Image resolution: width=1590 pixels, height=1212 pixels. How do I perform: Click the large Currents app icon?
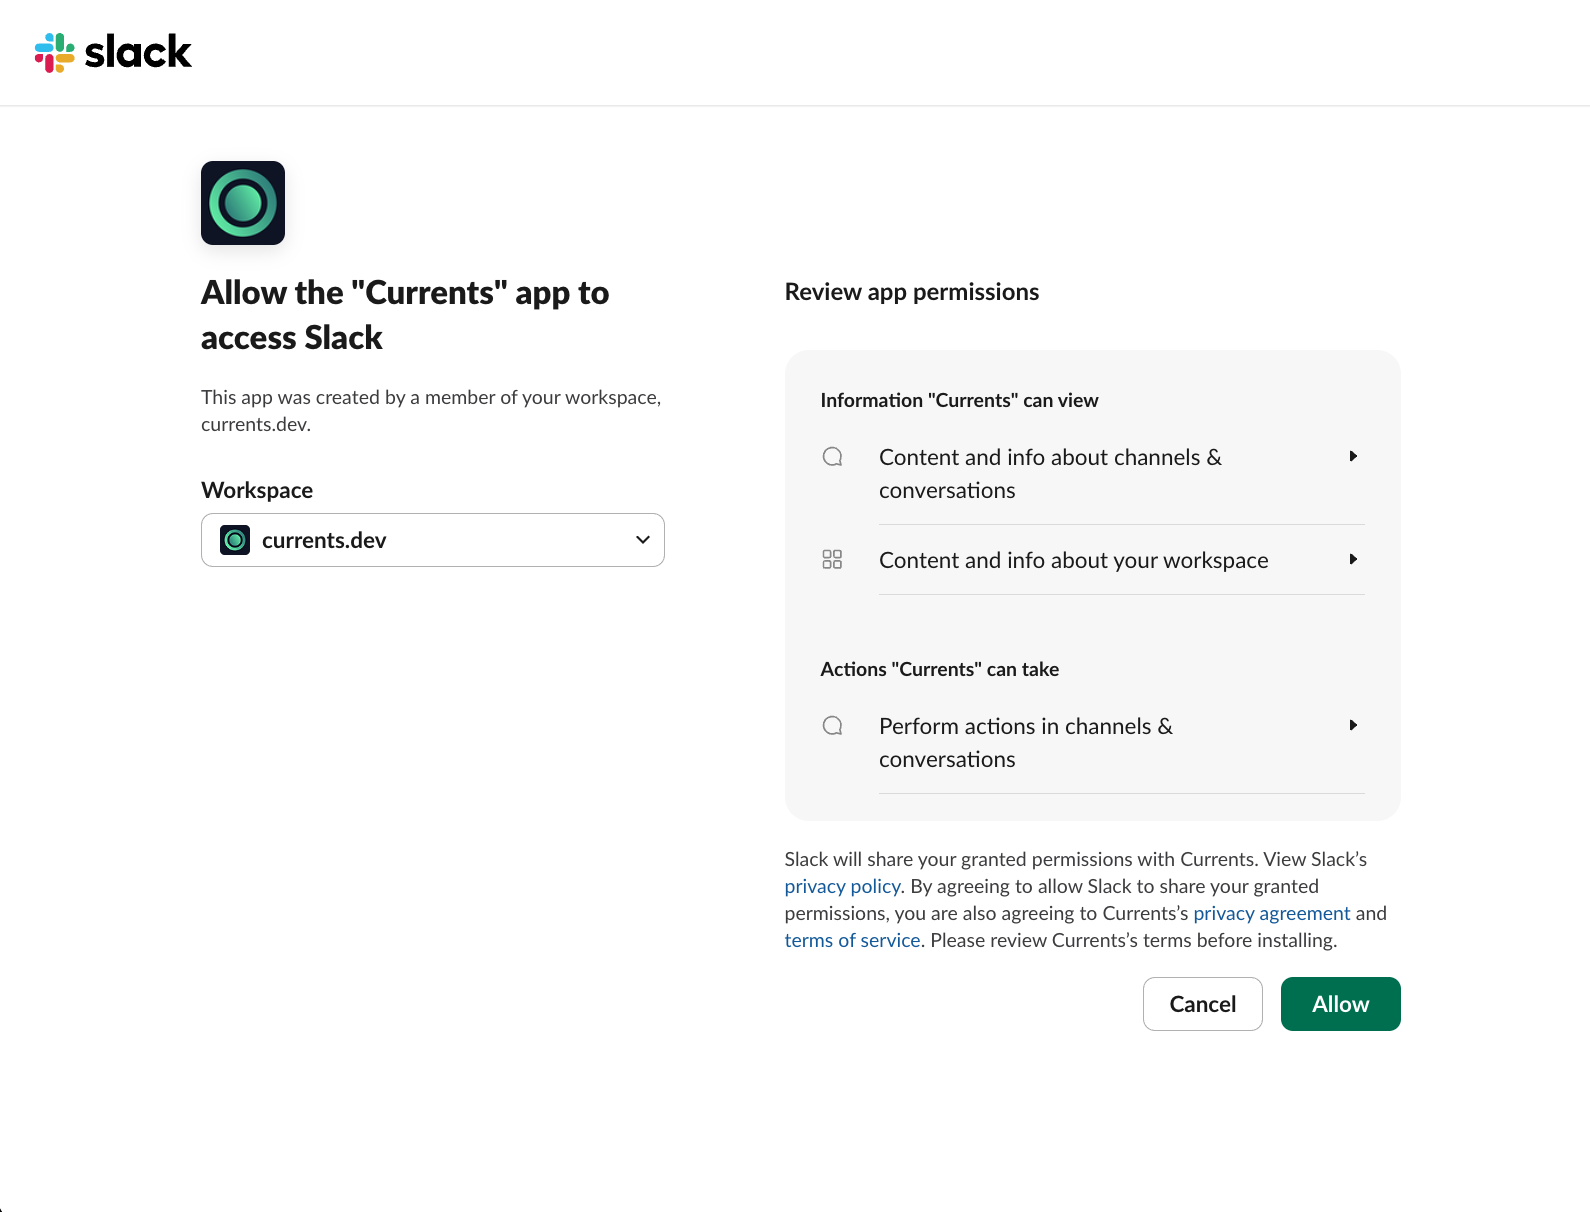[x=243, y=203]
